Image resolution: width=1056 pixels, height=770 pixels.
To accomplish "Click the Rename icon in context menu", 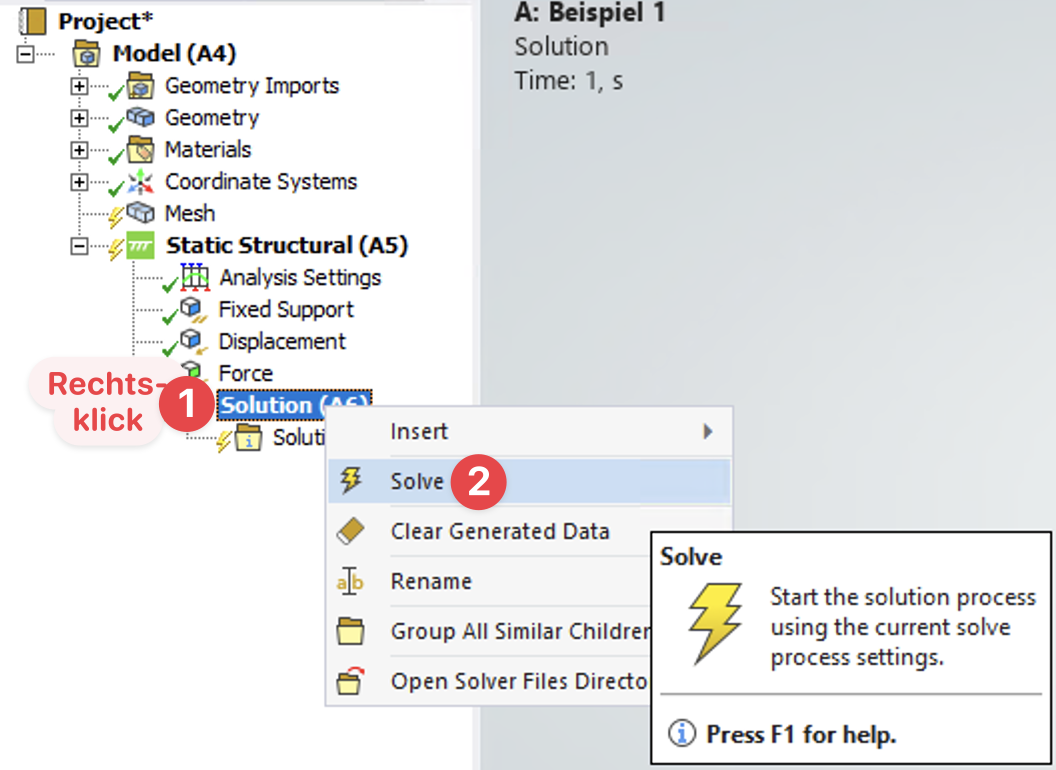I will click(x=351, y=581).
